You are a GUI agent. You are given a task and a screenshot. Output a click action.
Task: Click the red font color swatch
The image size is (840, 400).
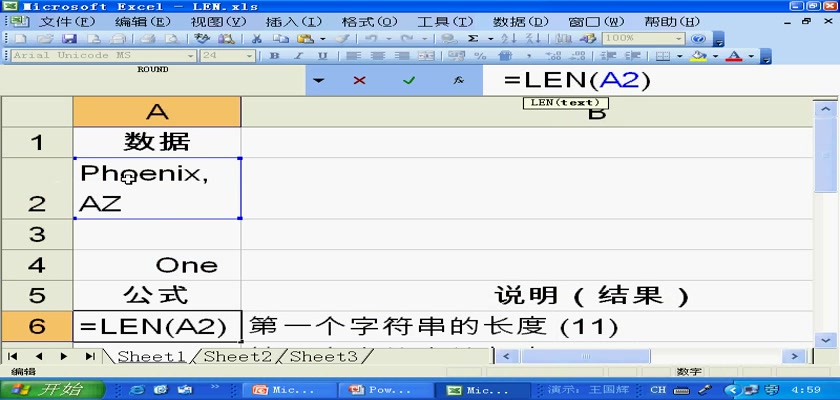click(735, 56)
